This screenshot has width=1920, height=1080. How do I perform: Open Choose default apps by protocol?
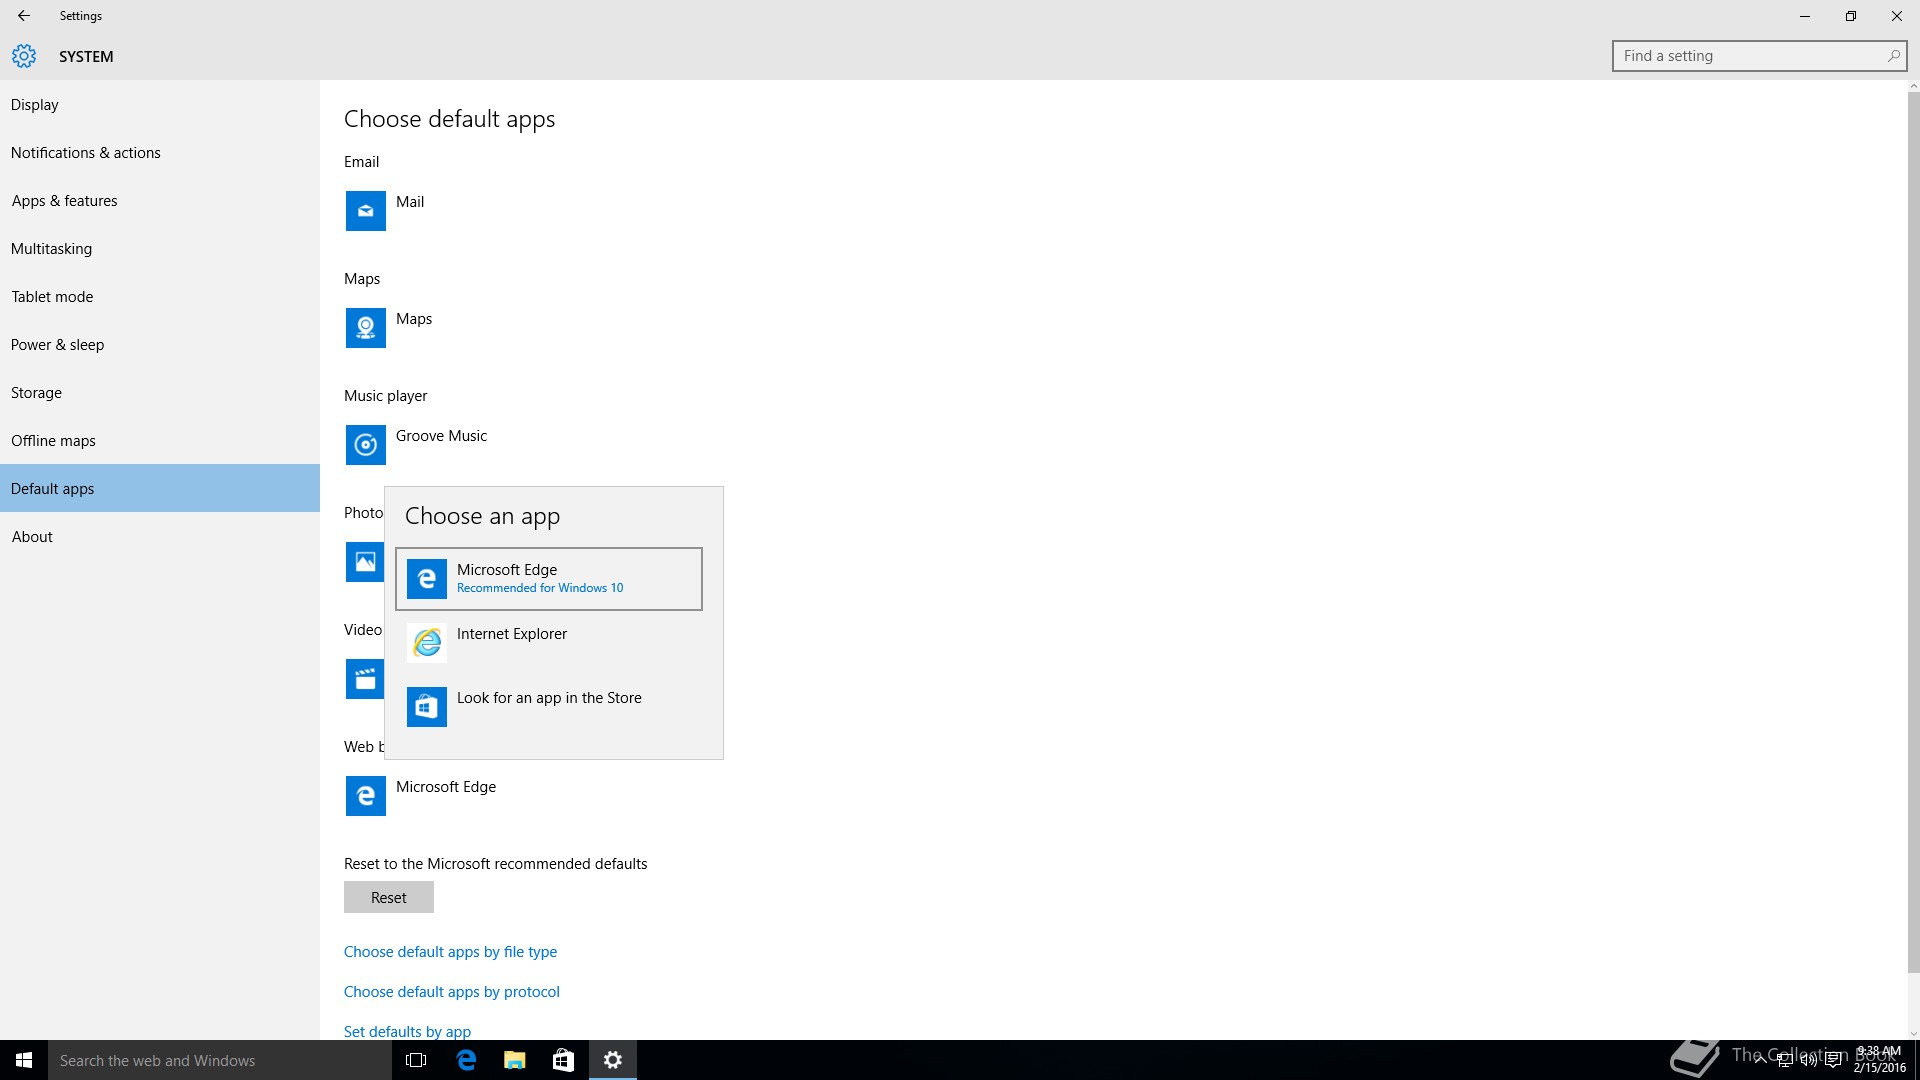(451, 992)
